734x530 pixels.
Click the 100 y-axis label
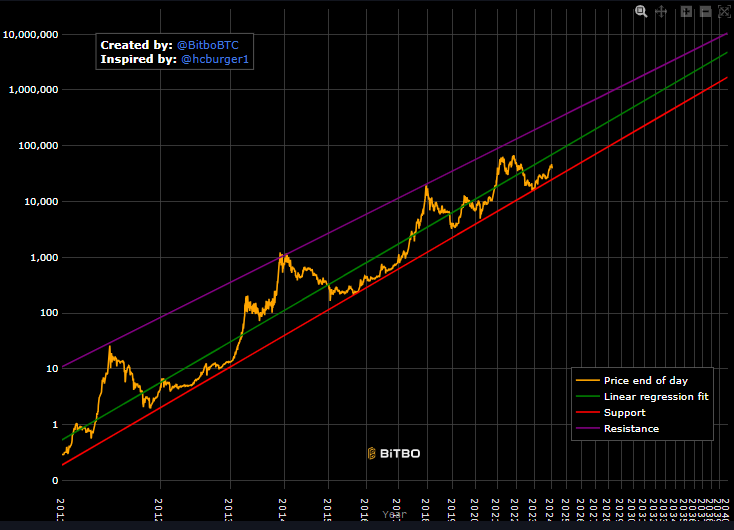(49, 313)
